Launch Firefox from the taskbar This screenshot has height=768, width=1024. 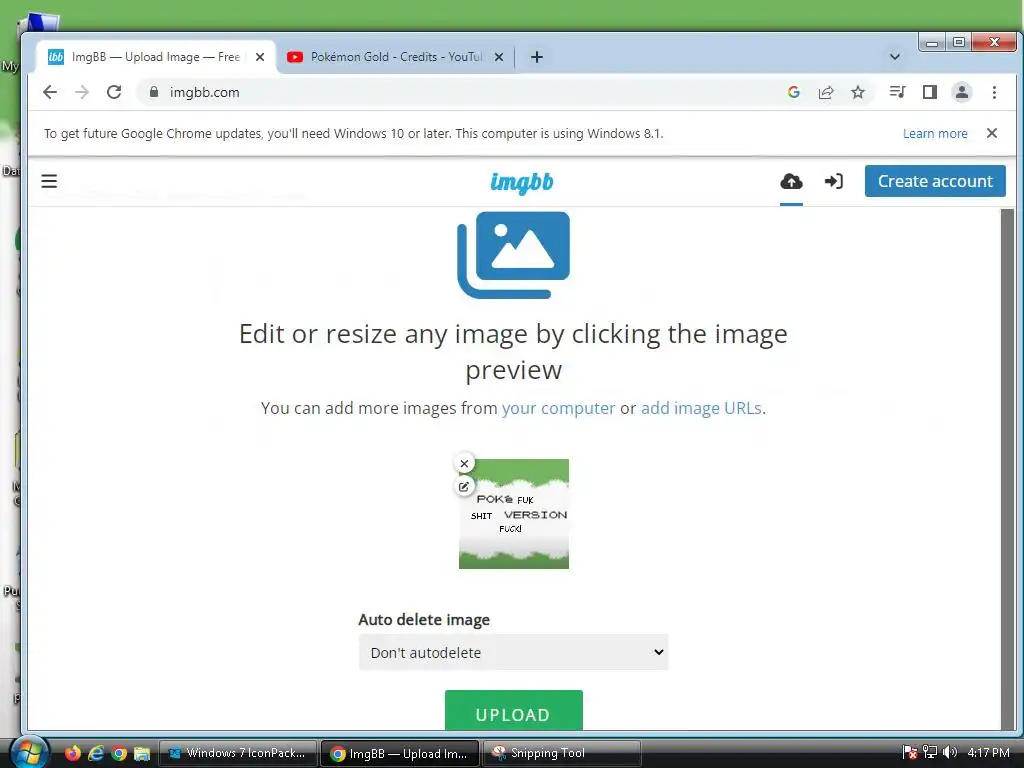tap(72, 753)
